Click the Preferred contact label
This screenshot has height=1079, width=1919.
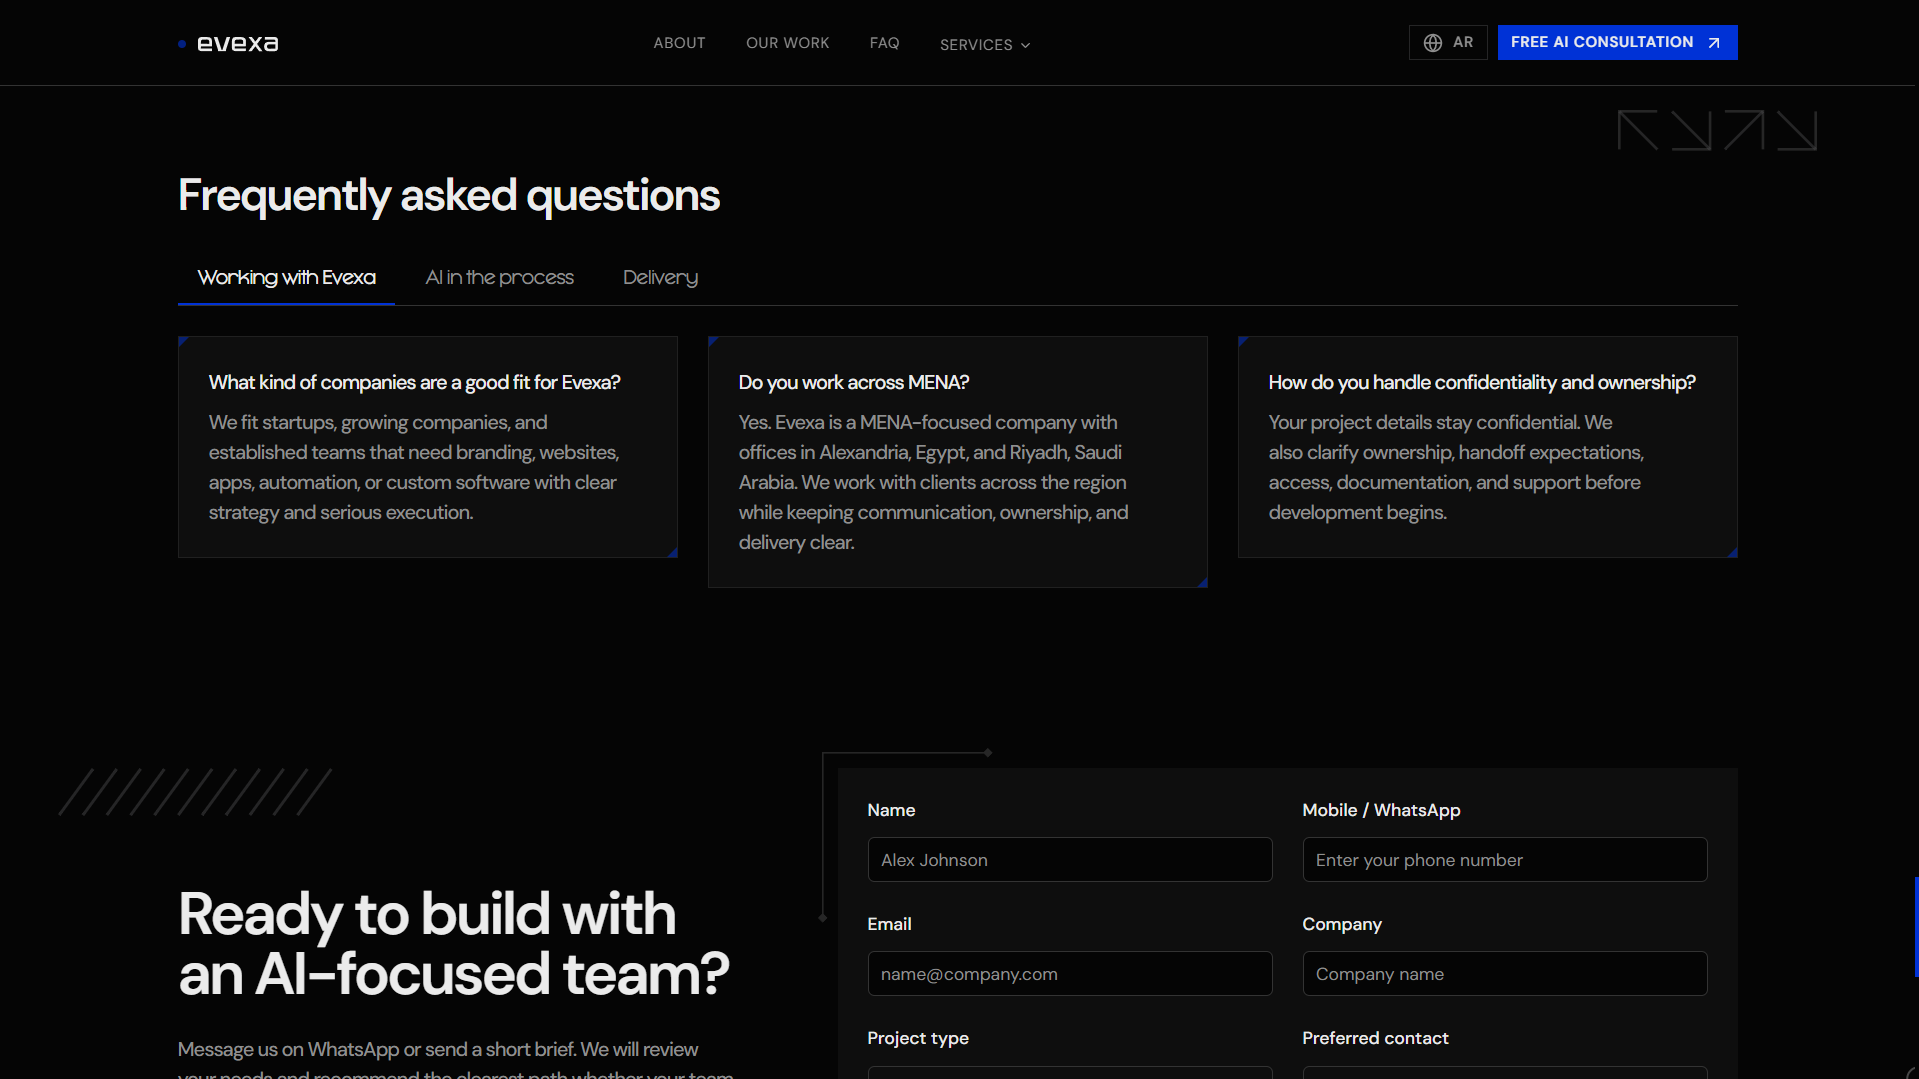pos(1375,1038)
